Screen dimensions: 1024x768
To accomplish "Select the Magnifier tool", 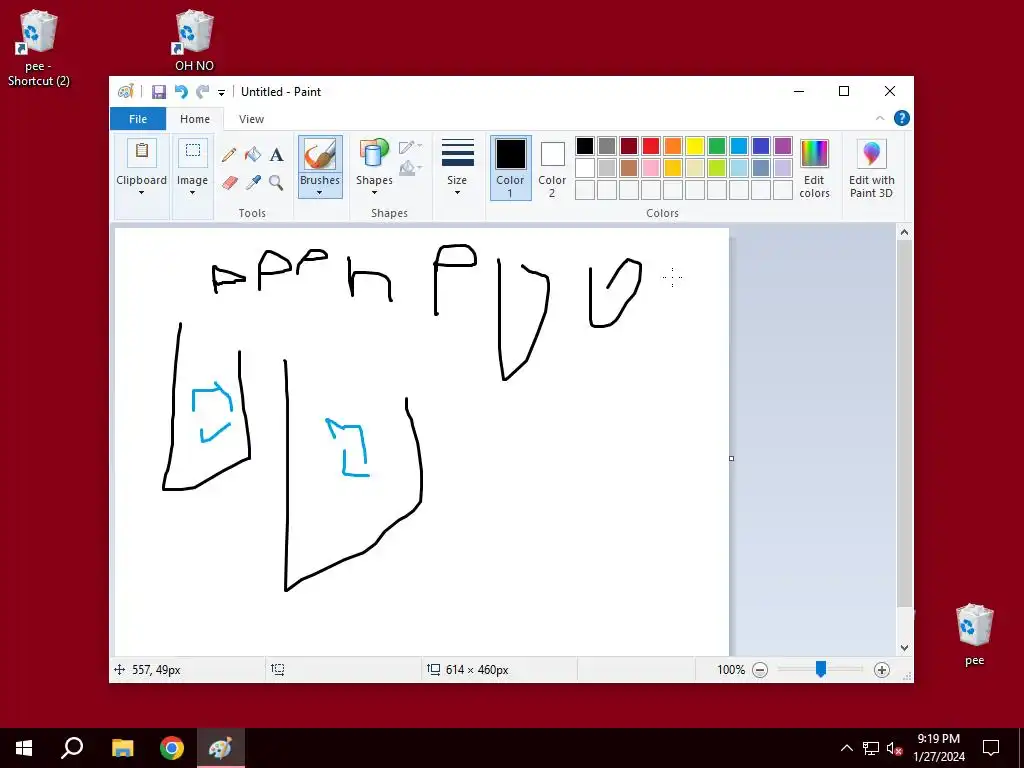I will pos(276,182).
